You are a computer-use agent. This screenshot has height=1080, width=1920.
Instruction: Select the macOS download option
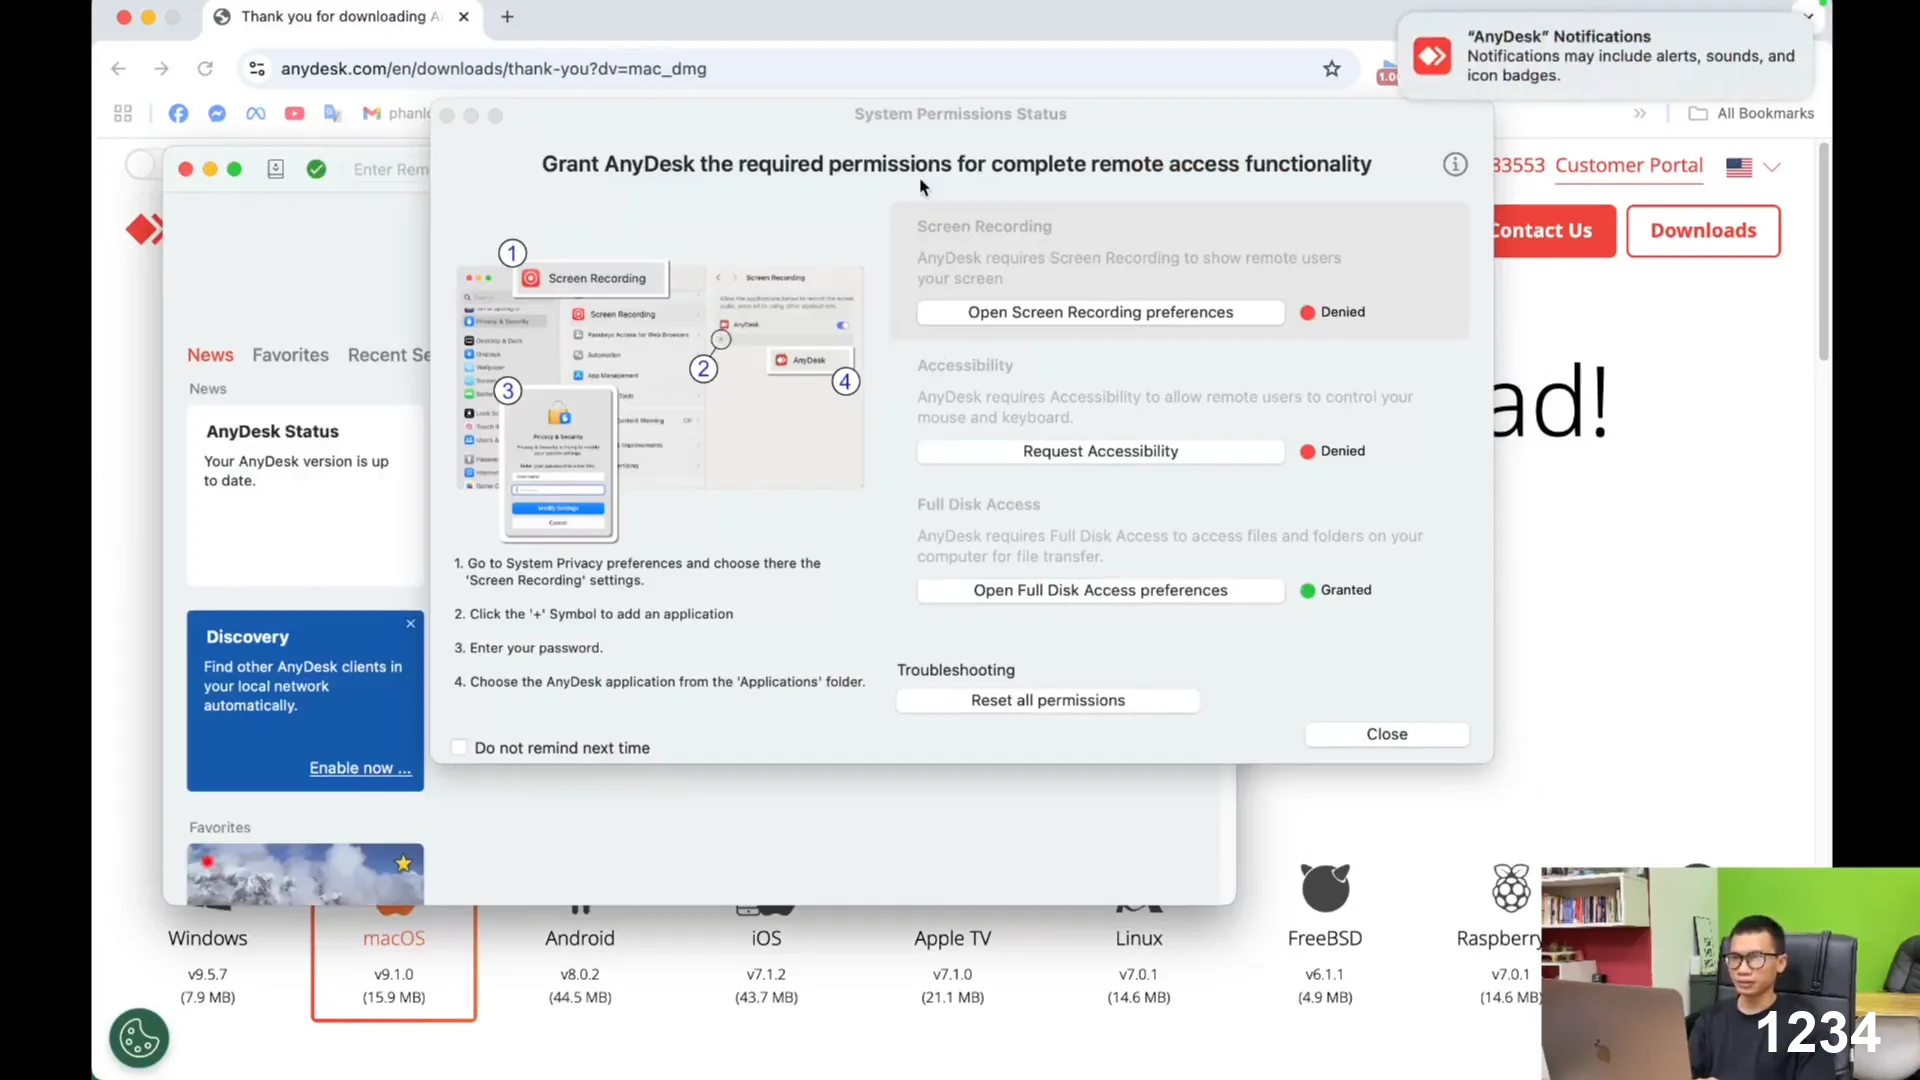tap(394, 962)
